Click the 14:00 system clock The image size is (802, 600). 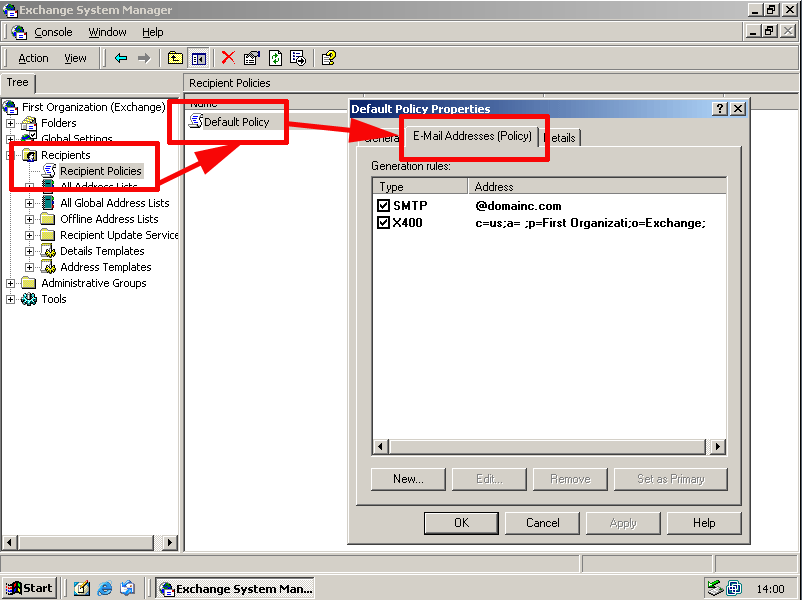[770, 589]
